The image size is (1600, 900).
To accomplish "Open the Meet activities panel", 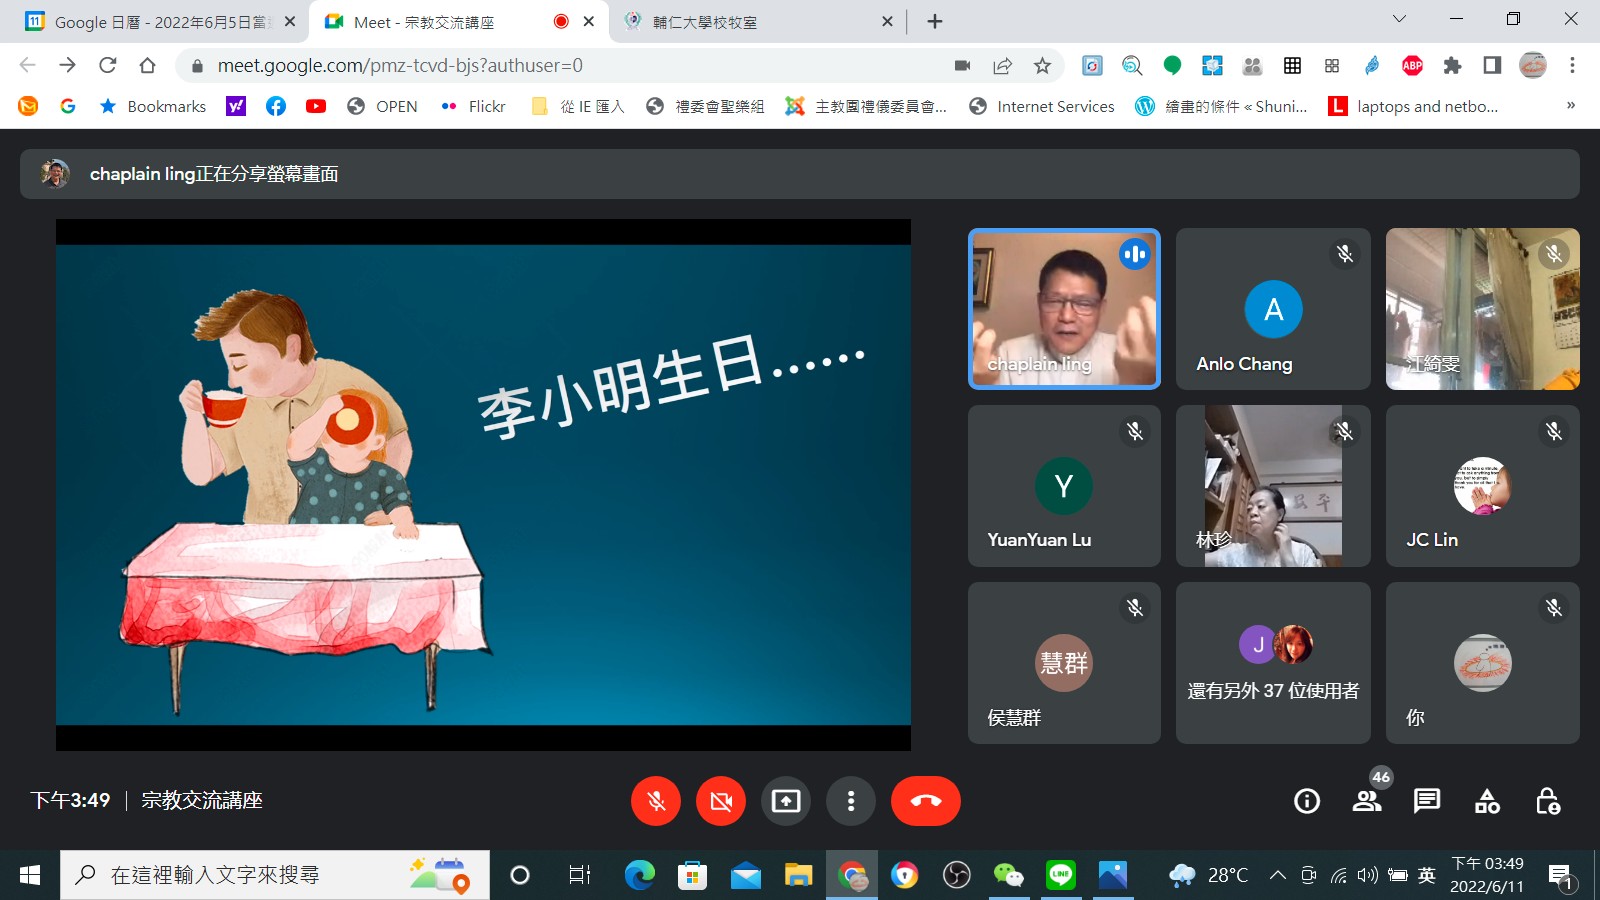I will (x=1487, y=801).
